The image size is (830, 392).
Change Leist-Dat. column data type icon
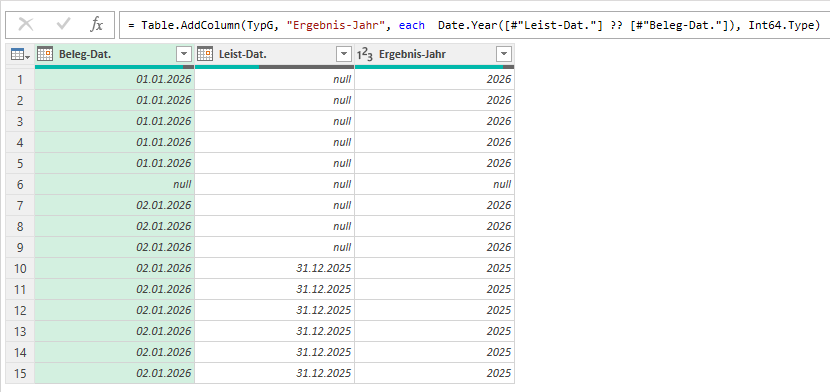click(x=205, y=54)
